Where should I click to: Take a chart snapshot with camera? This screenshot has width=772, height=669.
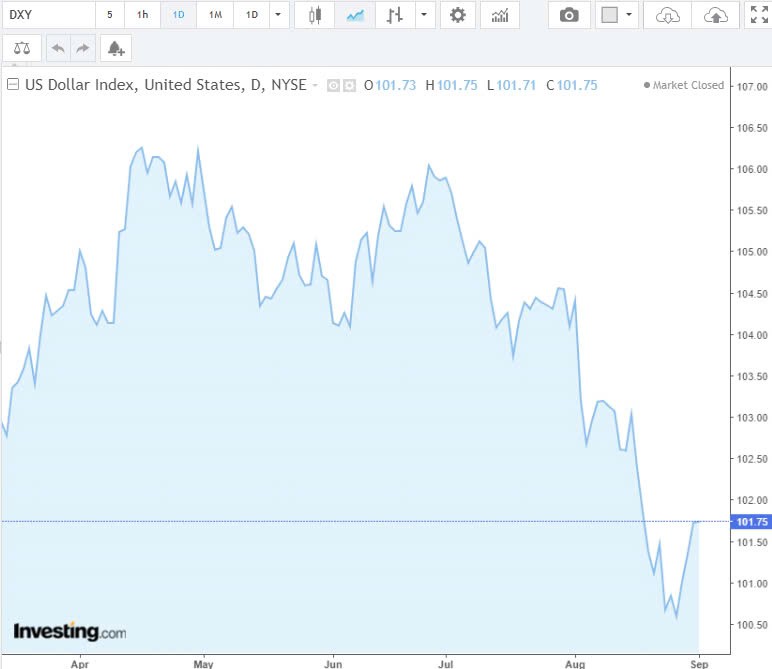click(x=569, y=15)
